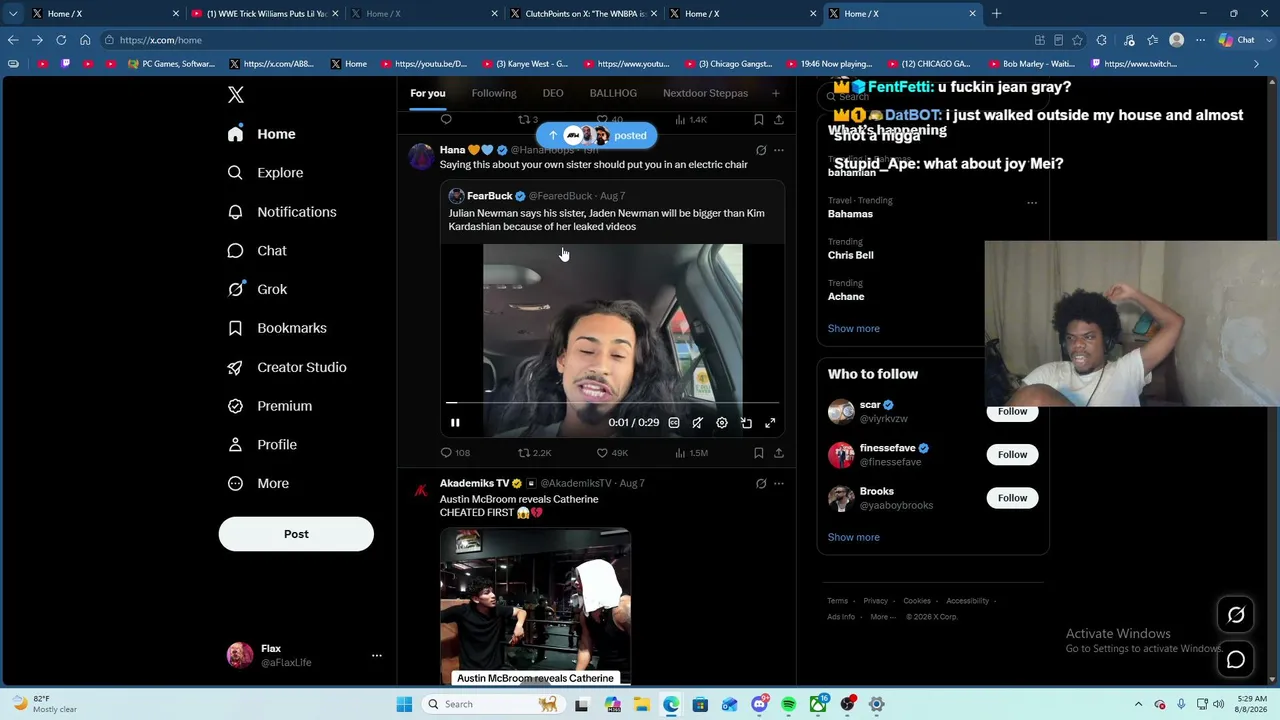Screen dimensions: 1280x720
Task: Expand More options in the sidebar
Action: click(x=258, y=484)
